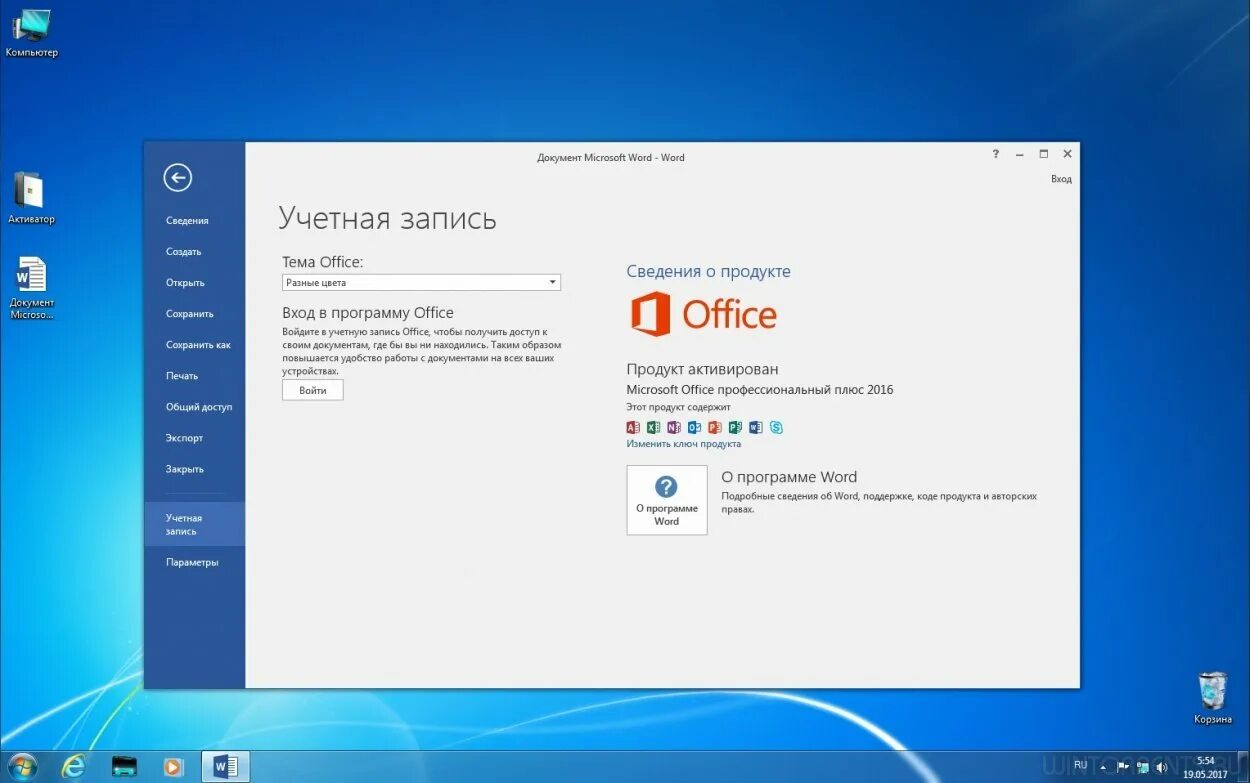1250x783 pixels.
Task: Select the Активатор desktop icon
Action: (31, 198)
